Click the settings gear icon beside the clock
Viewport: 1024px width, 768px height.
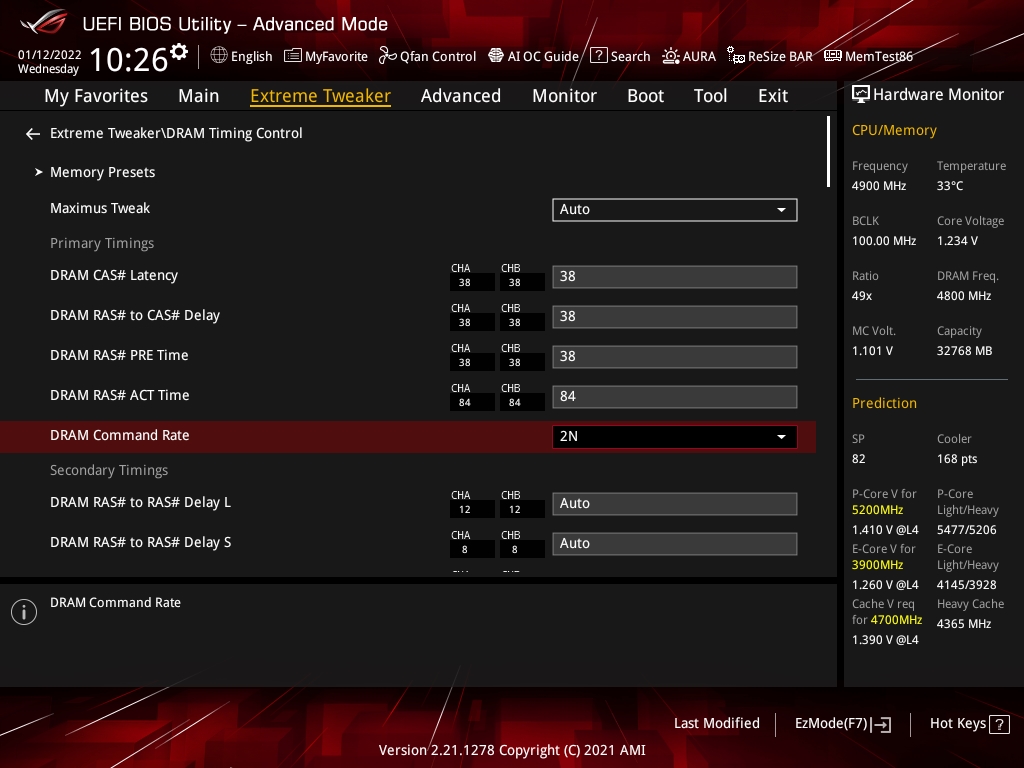tap(179, 51)
